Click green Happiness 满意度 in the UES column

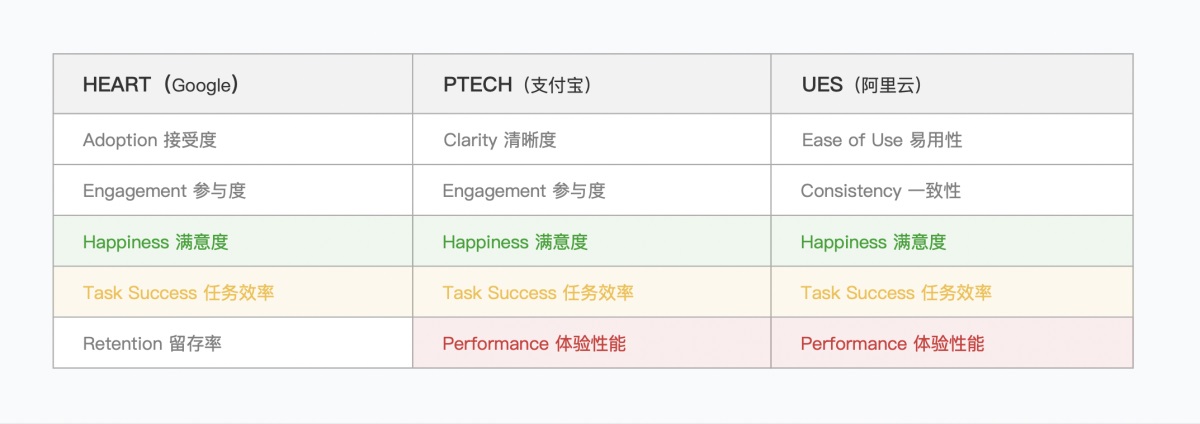(x=873, y=242)
